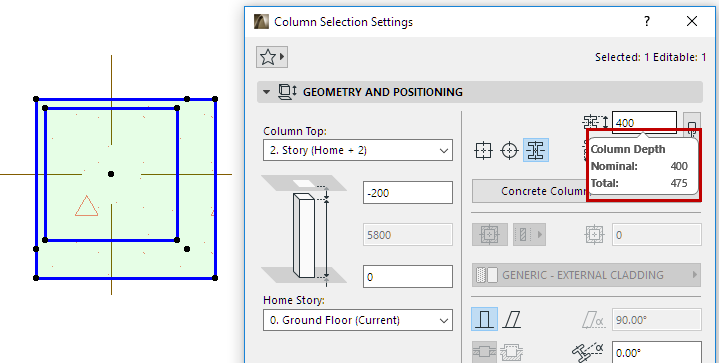Image resolution: width=719 pixels, height=363 pixels.
Task: Click the 'Home Story:' label
Action: pyautogui.click(x=294, y=300)
